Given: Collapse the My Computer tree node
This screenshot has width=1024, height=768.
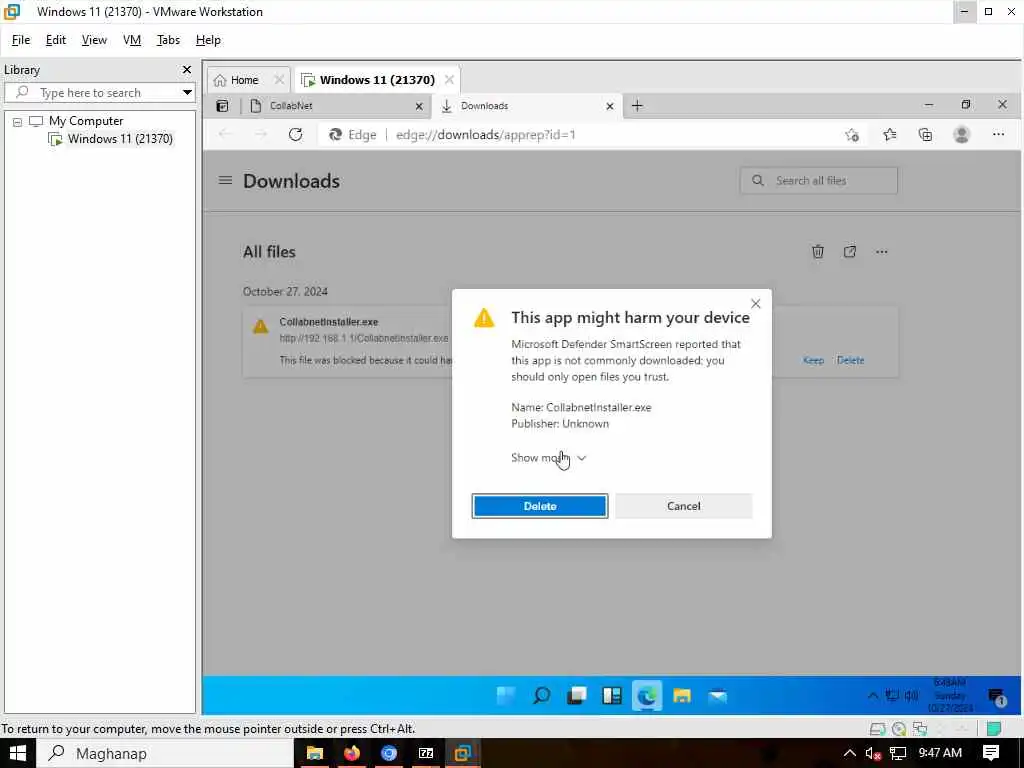Looking at the screenshot, I should pyautogui.click(x=17, y=121).
